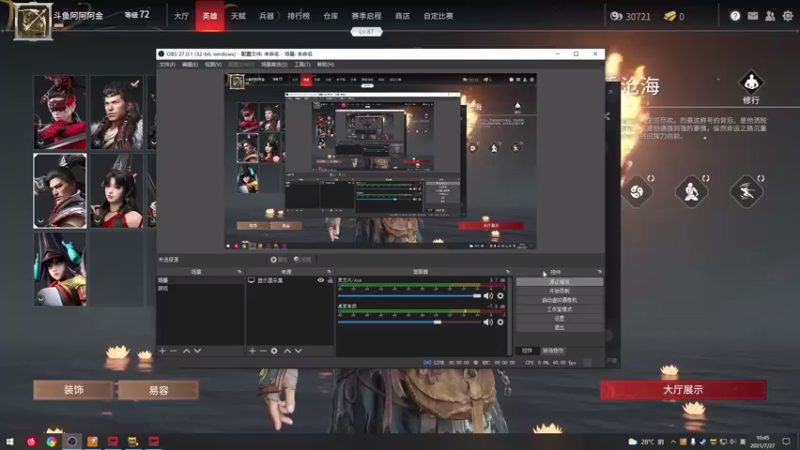
Task: Add a new source with the plus icon
Action: tap(252, 351)
